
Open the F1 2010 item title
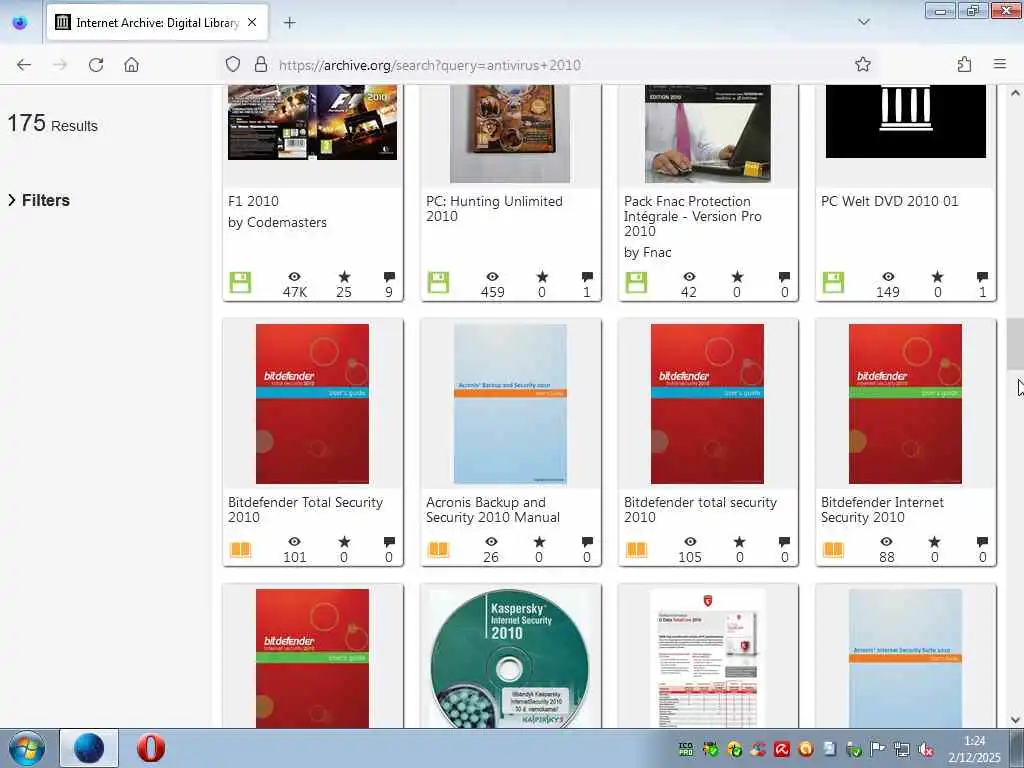[x=253, y=201]
